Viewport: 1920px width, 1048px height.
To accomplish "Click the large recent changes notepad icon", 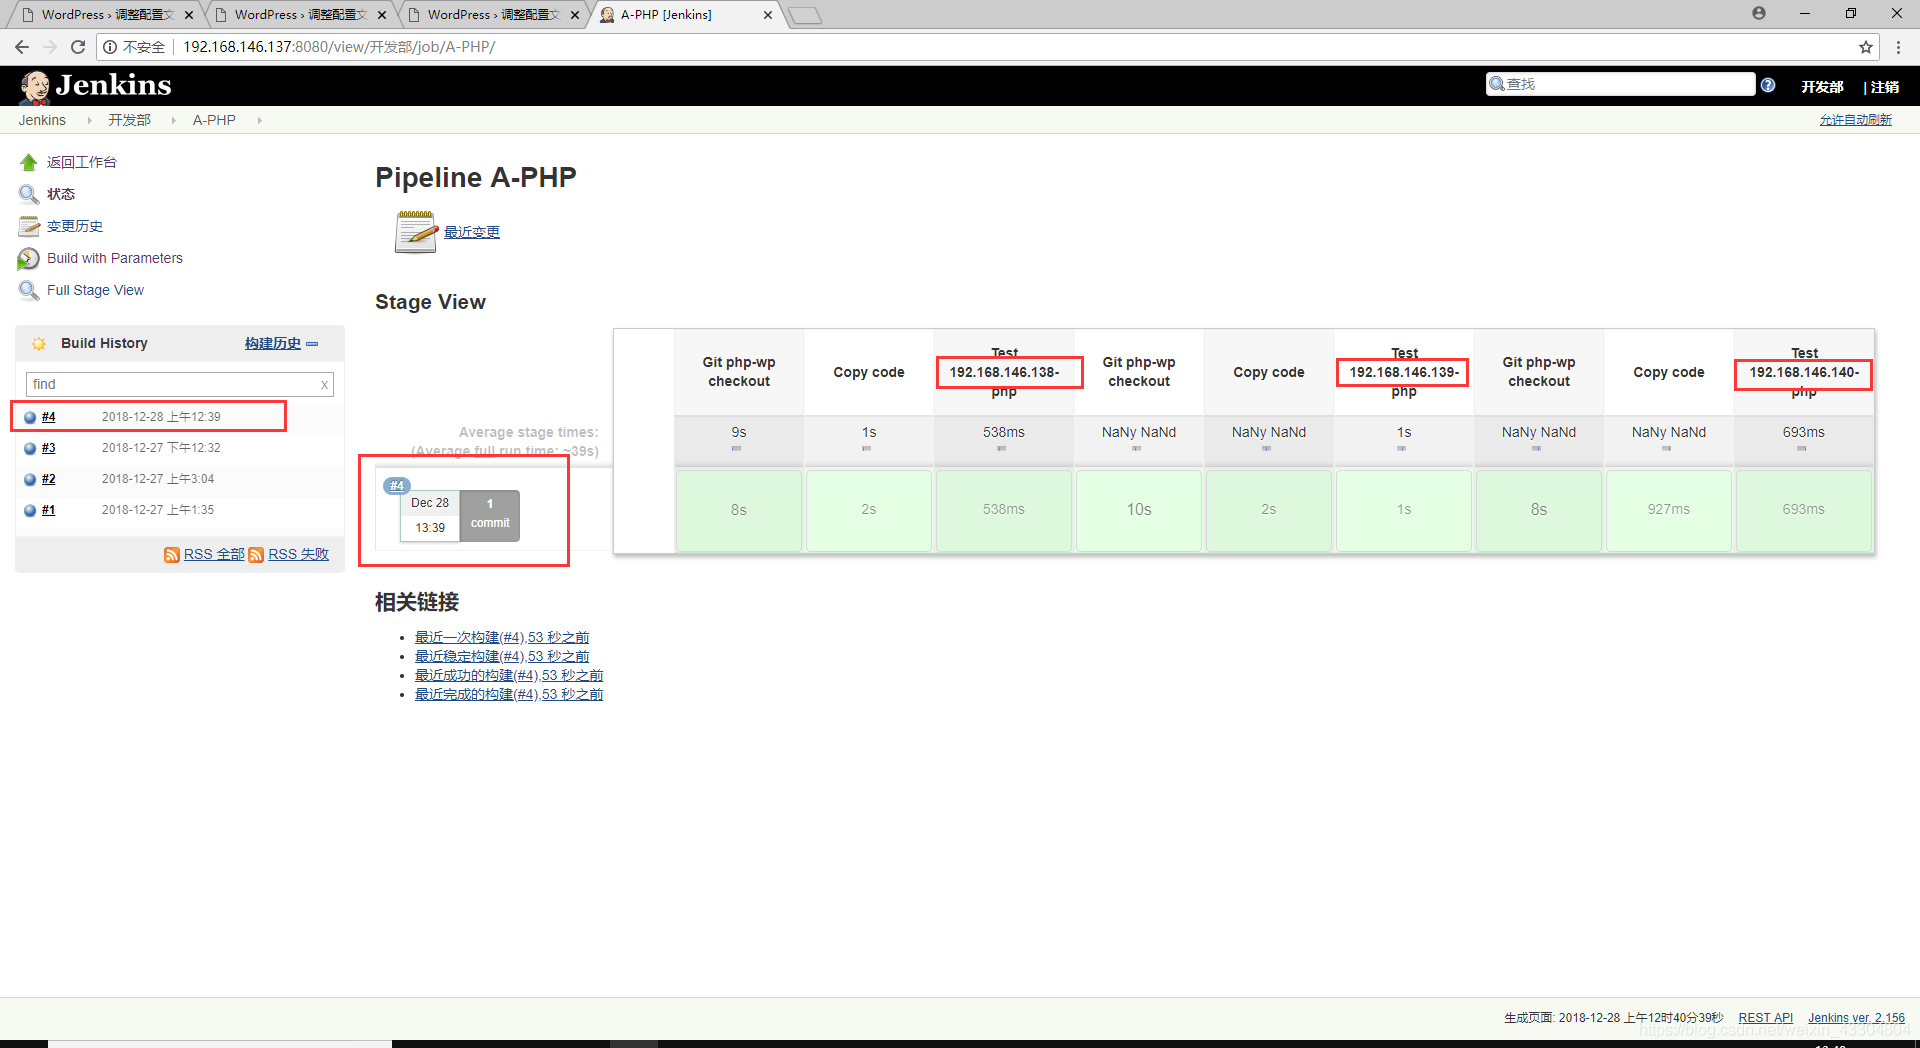I will tap(416, 231).
